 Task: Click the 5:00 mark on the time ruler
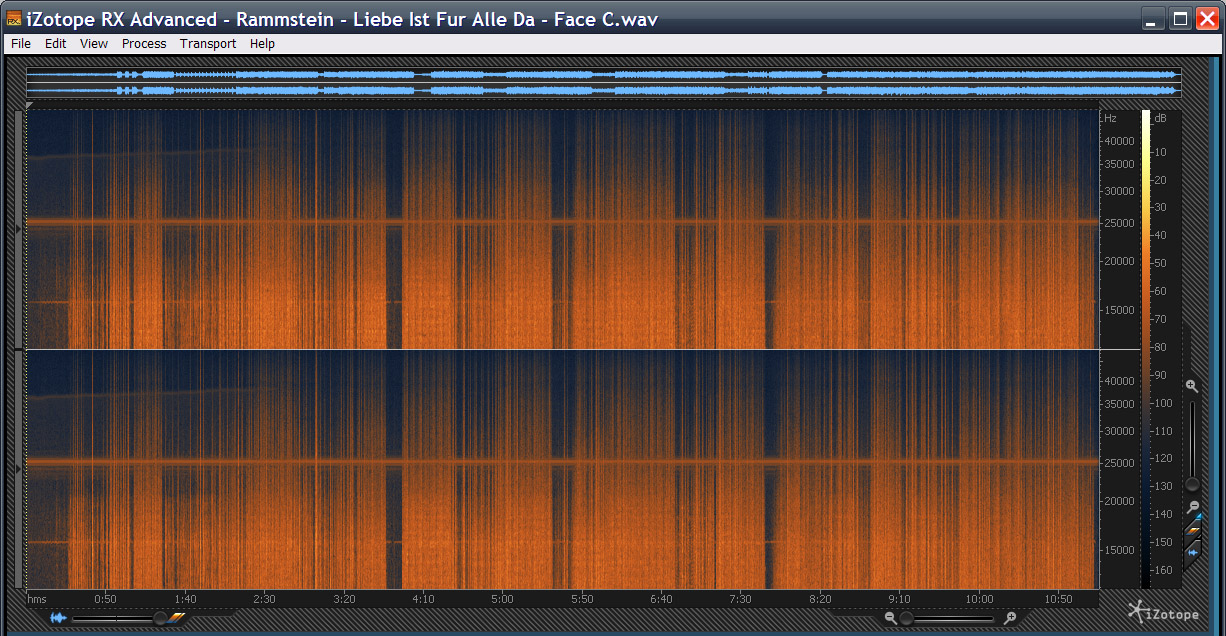point(502,599)
